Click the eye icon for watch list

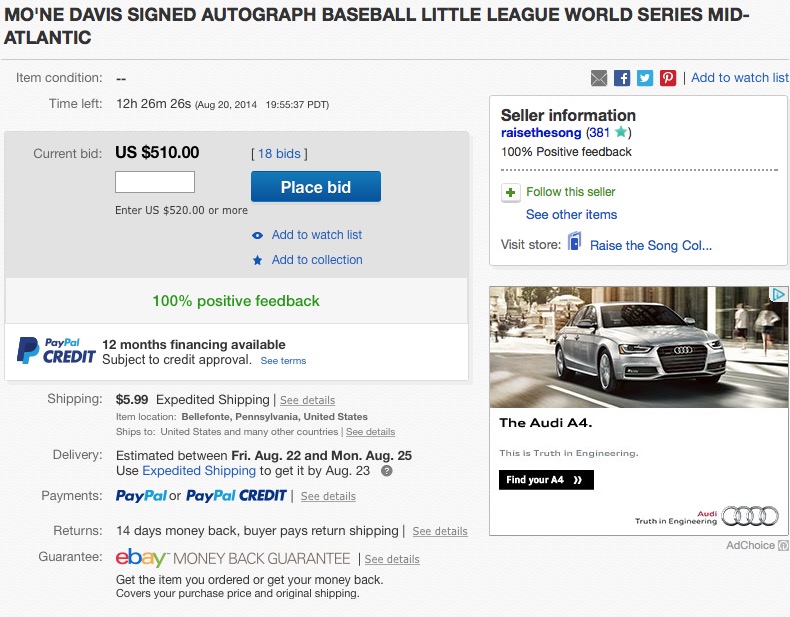tap(257, 235)
